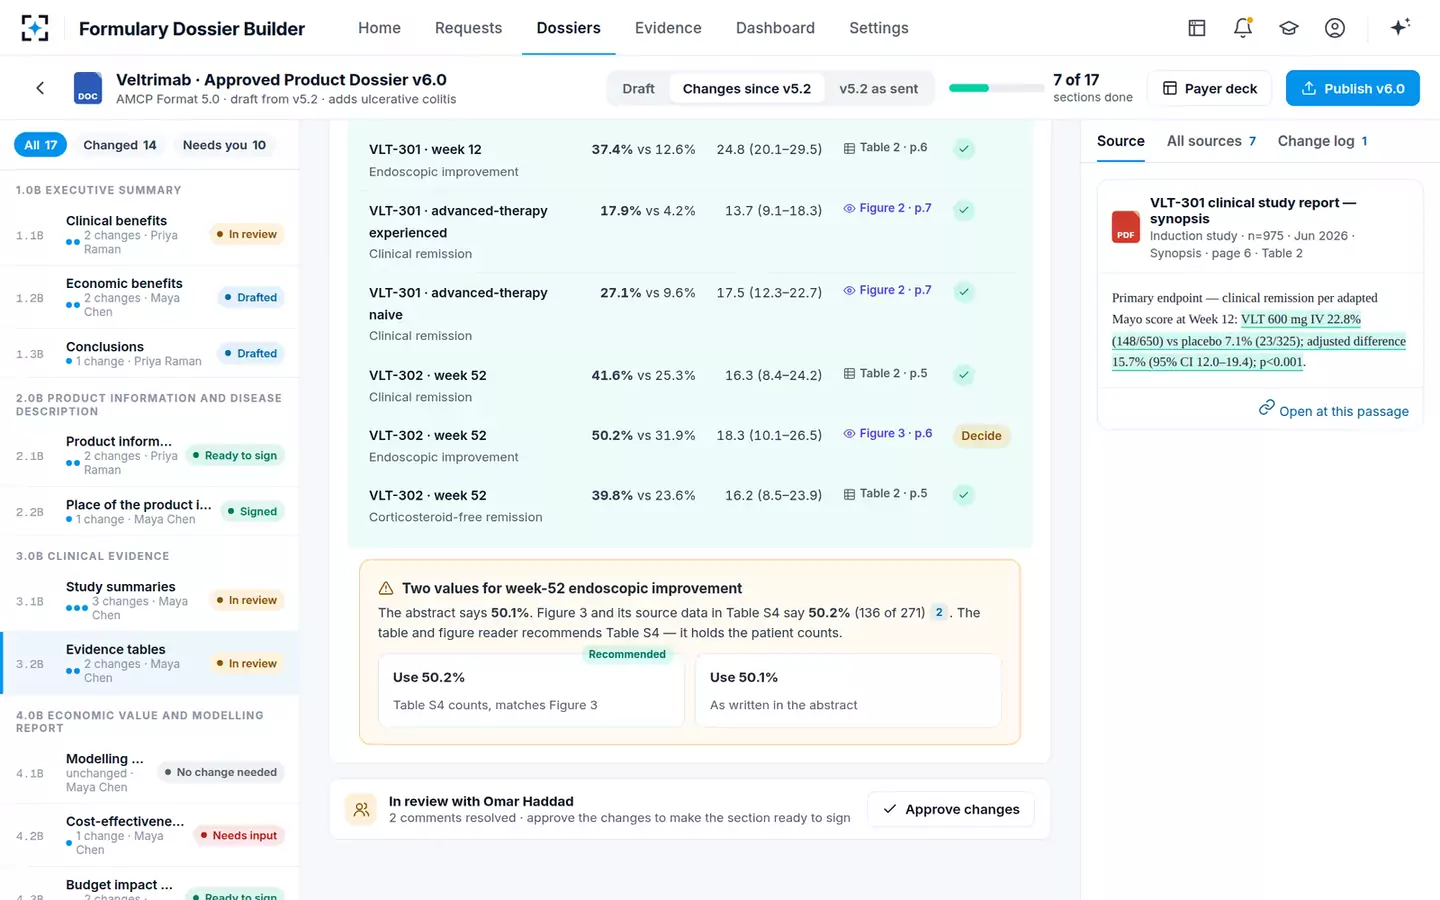The width and height of the screenshot is (1440, 900).
Task: Open the layout panel icon in header
Action: pos(1197,28)
